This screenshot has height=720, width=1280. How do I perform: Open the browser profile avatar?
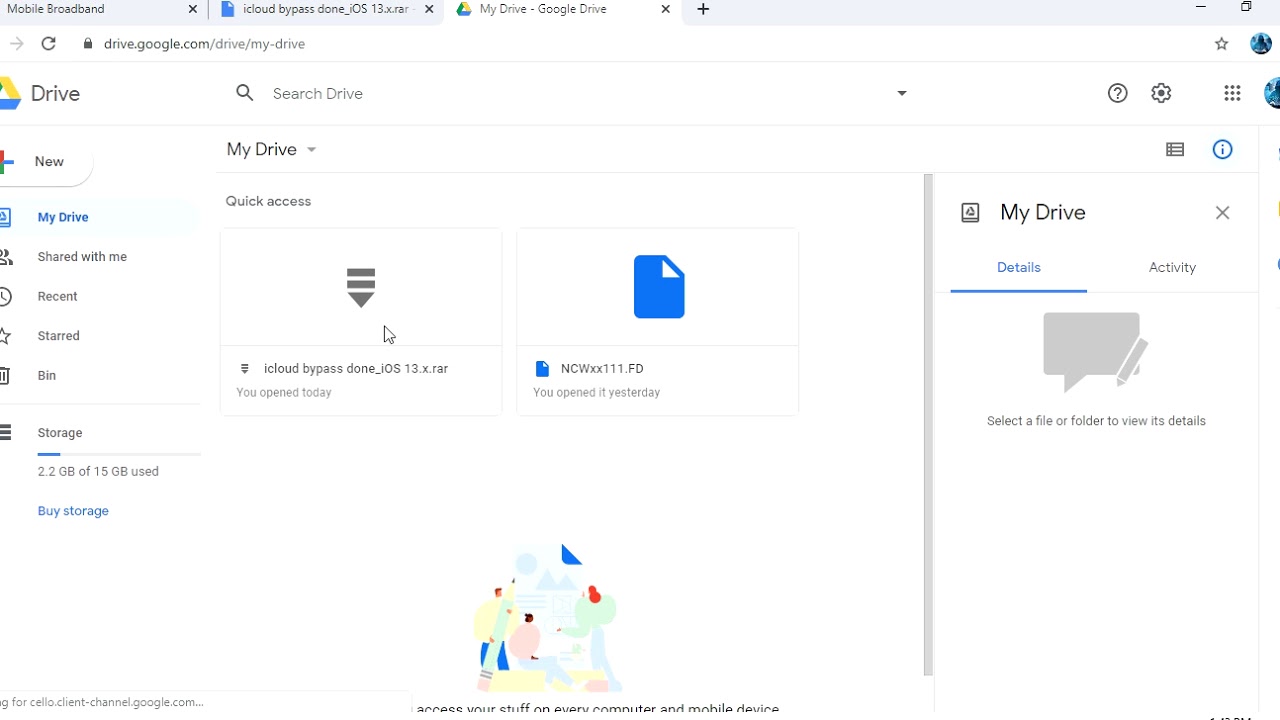1261,44
